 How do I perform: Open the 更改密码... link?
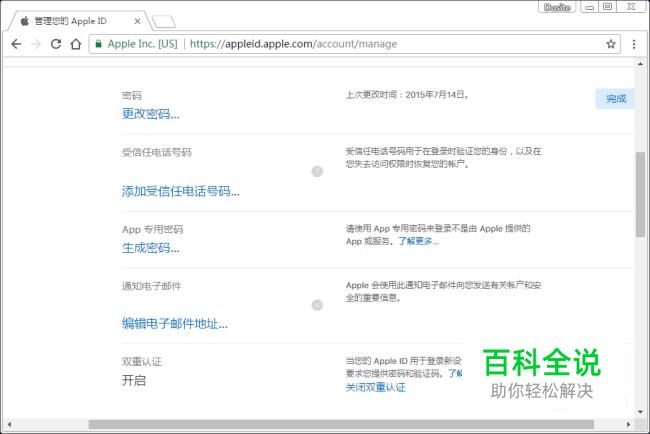[151, 114]
